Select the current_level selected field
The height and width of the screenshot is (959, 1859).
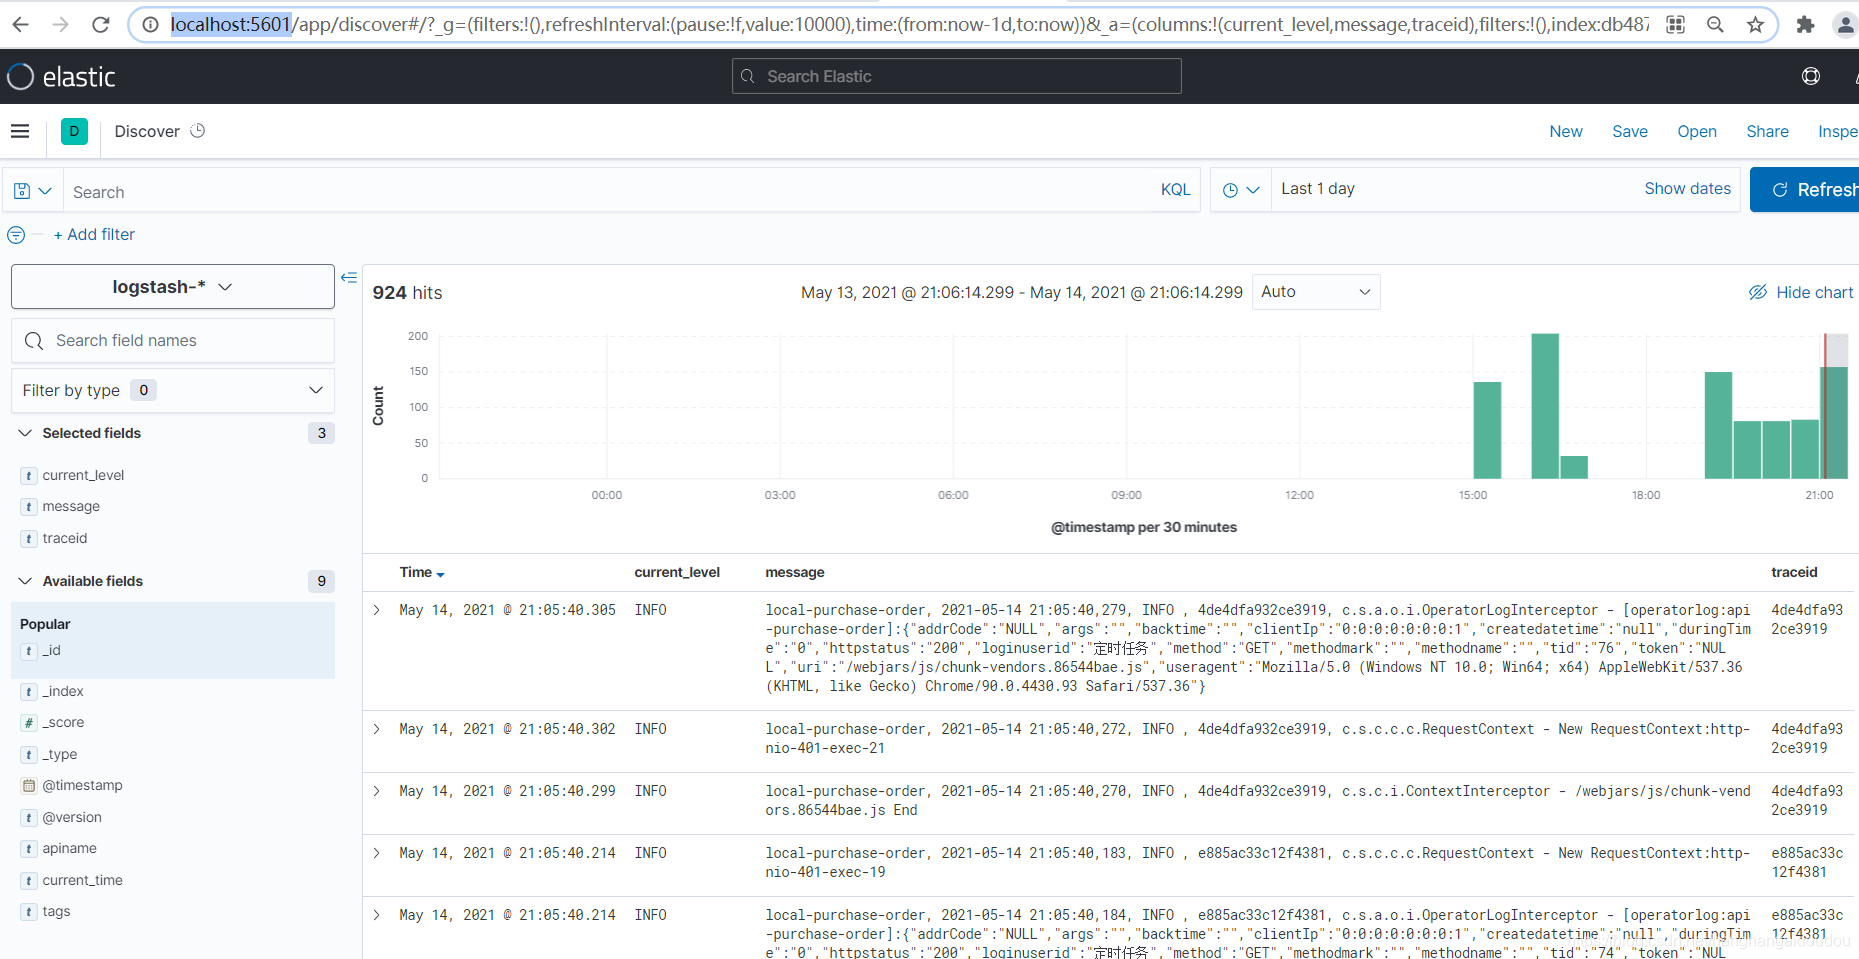coord(84,475)
